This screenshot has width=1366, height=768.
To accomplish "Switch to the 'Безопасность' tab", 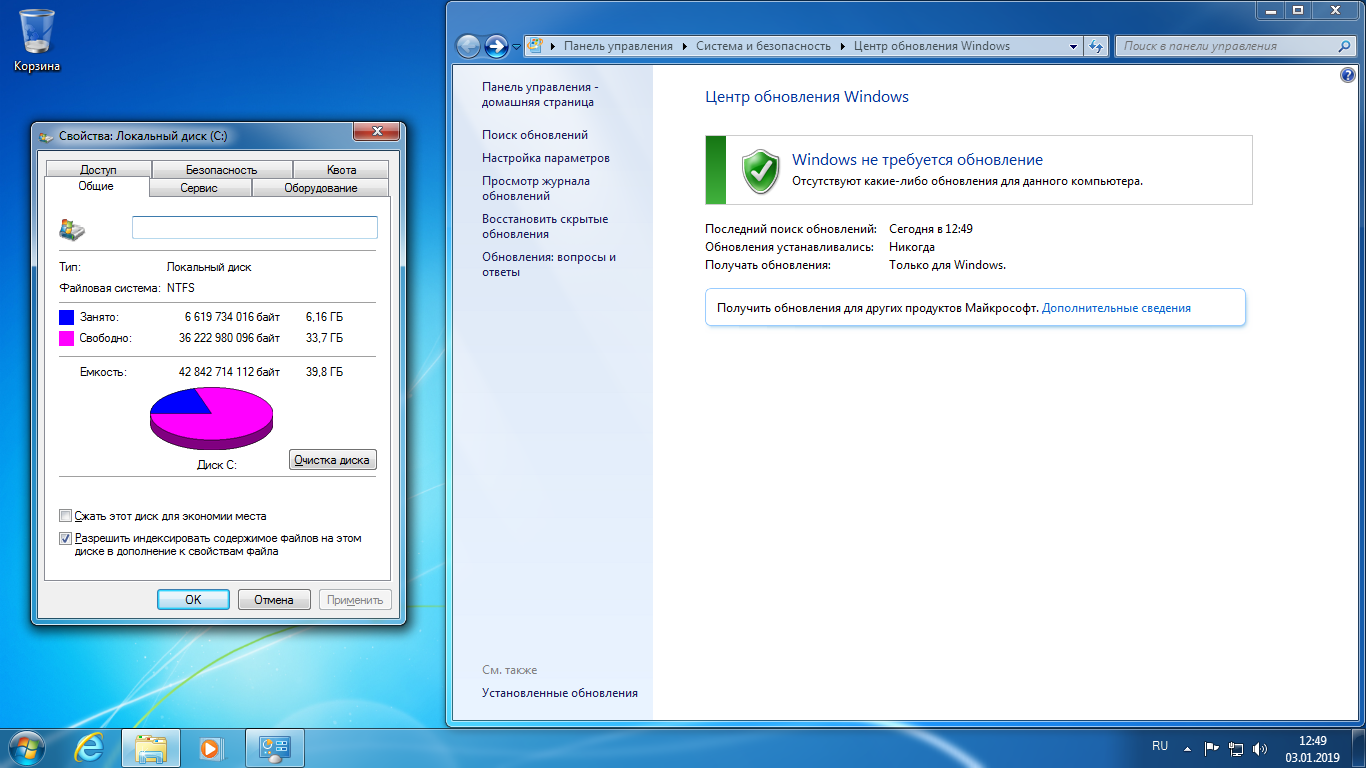I will [x=221, y=170].
